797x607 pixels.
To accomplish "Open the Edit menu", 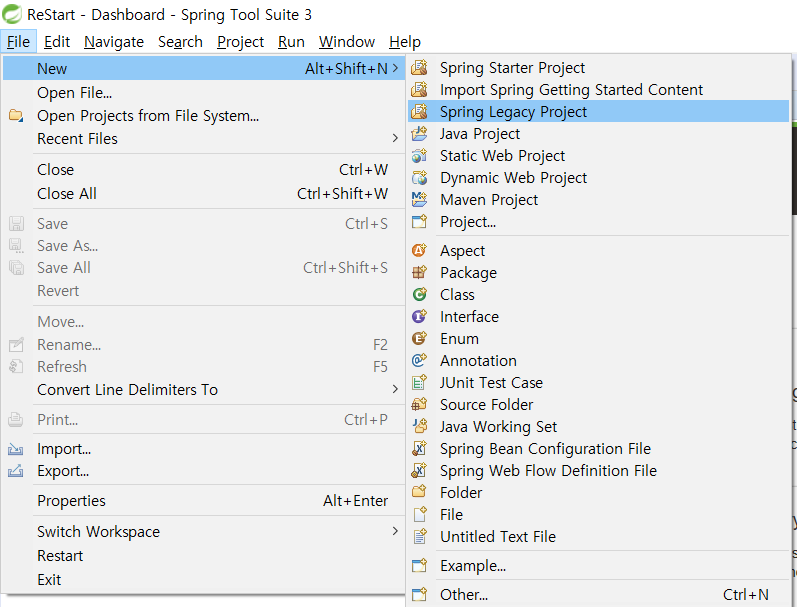I will coord(56,42).
